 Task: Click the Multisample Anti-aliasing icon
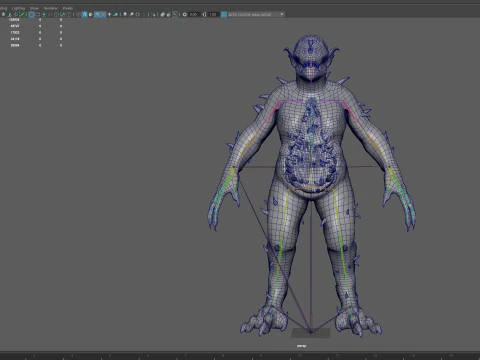[137, 14]
